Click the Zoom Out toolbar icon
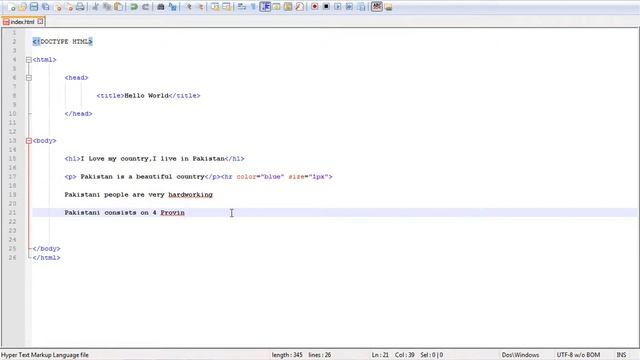640x360 pixels. [x=200, y=7]
